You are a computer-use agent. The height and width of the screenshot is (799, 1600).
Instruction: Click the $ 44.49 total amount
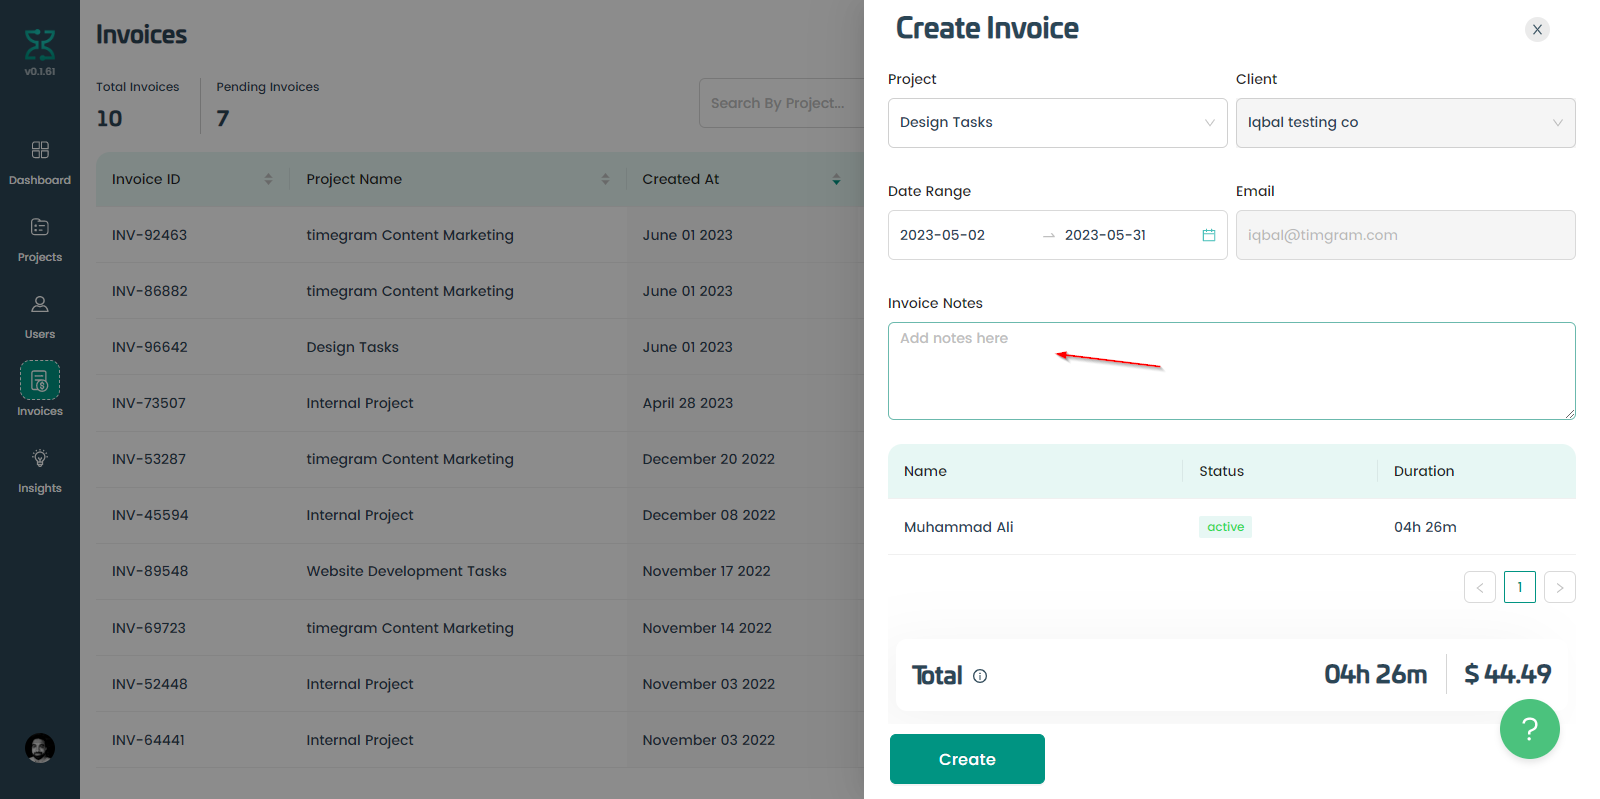(1508, 675)
